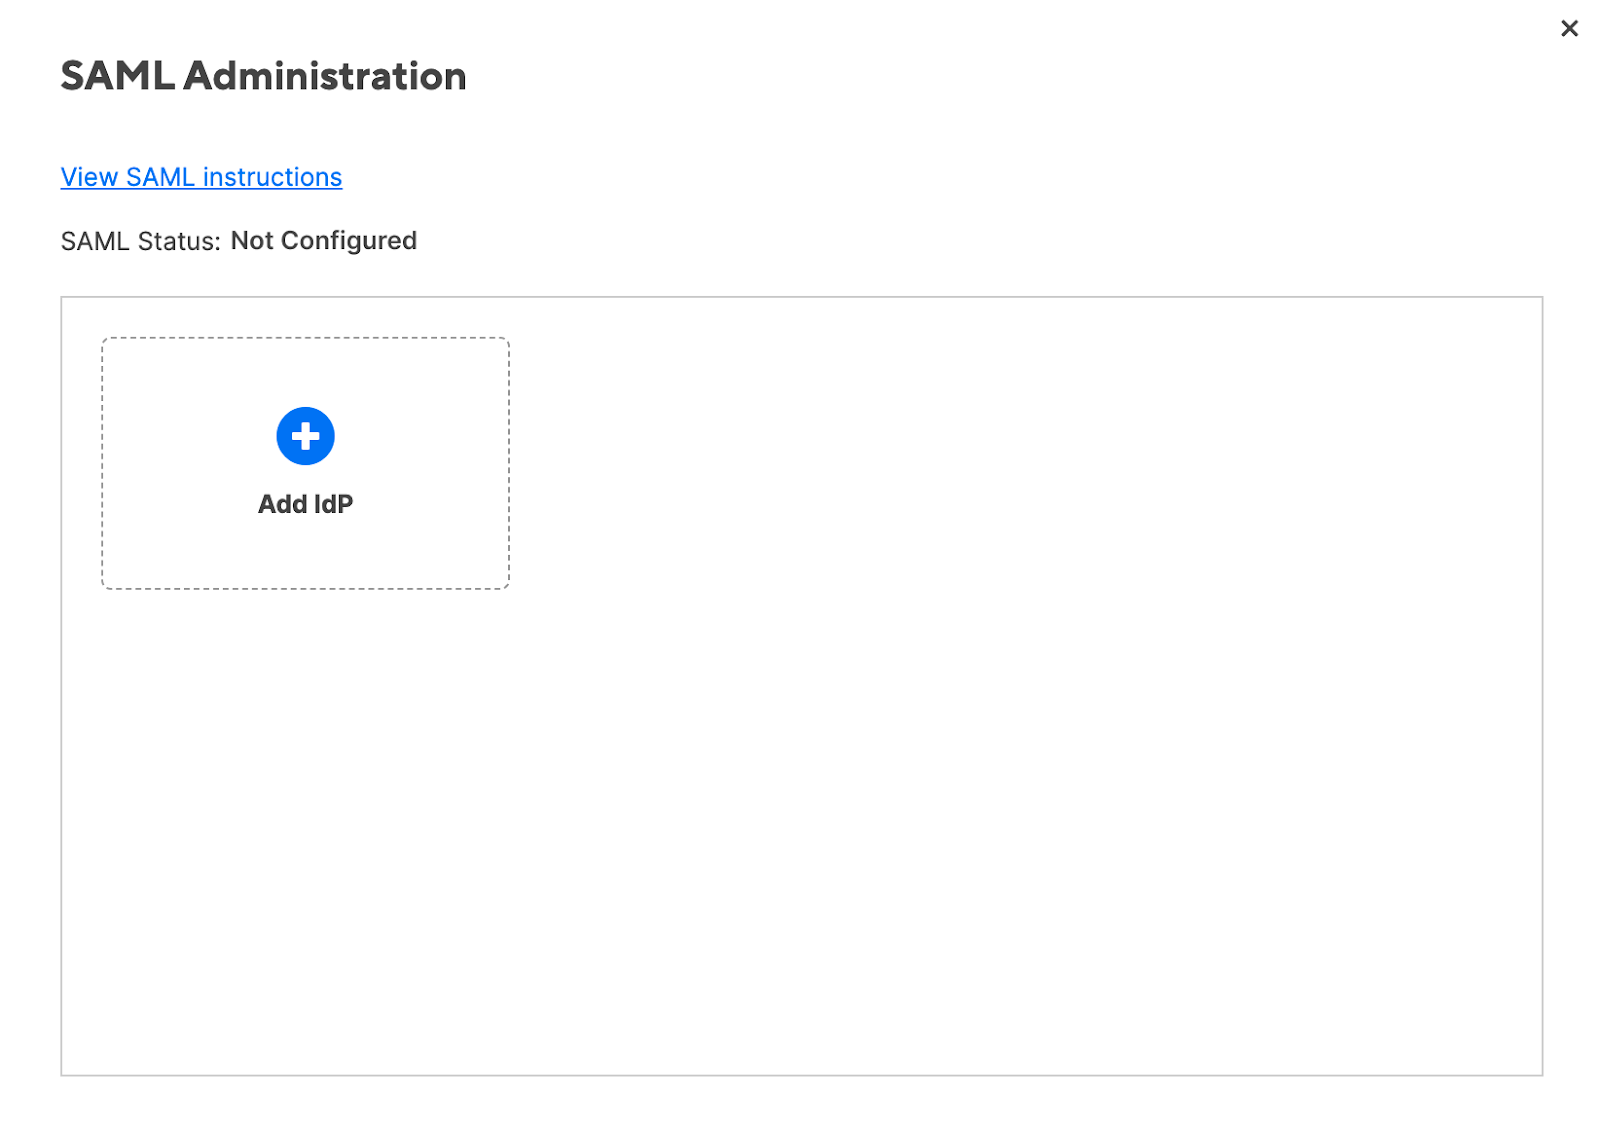Click the SAML Status label
Image resolution: width=1600 pixels, height=1133 pixels.
click(x=140, y=241)
